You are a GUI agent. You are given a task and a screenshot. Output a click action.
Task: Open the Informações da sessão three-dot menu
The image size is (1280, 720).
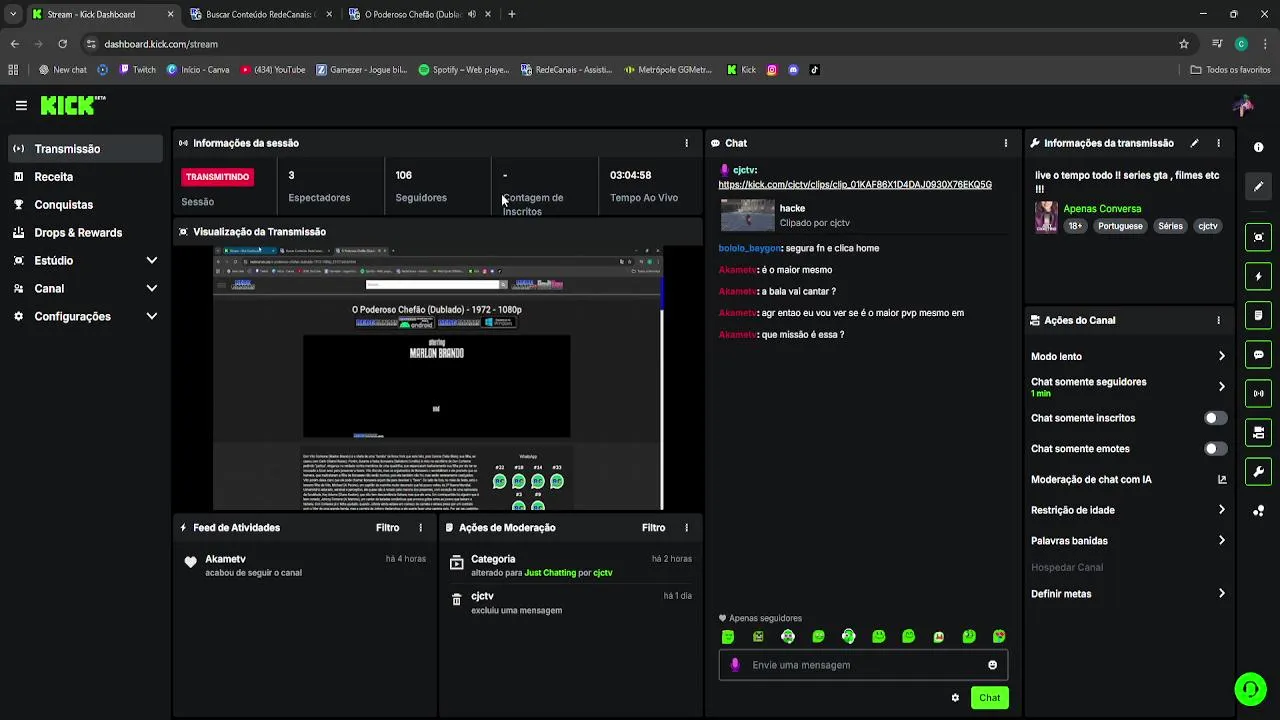pos(686,143)
